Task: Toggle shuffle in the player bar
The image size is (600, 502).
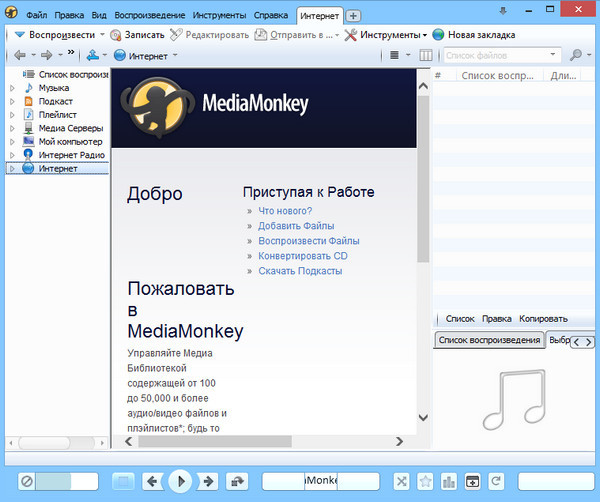Action: (x=402, y=481)
